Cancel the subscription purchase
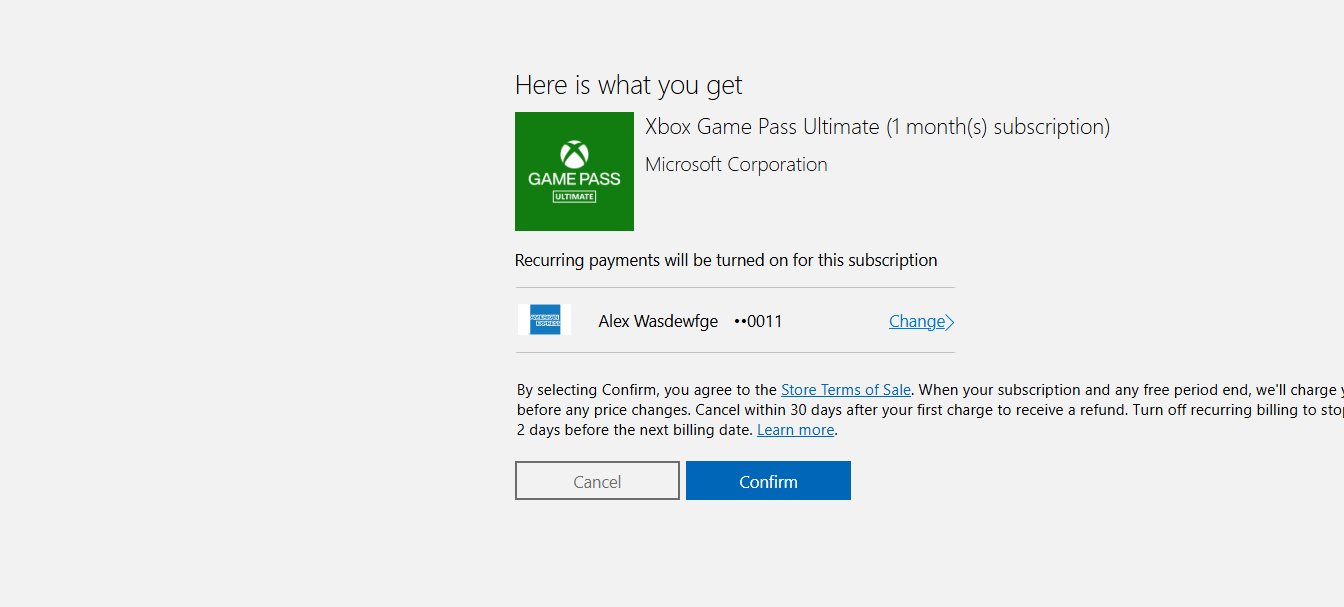1344x607 pixels. click(x=597, y=481)
